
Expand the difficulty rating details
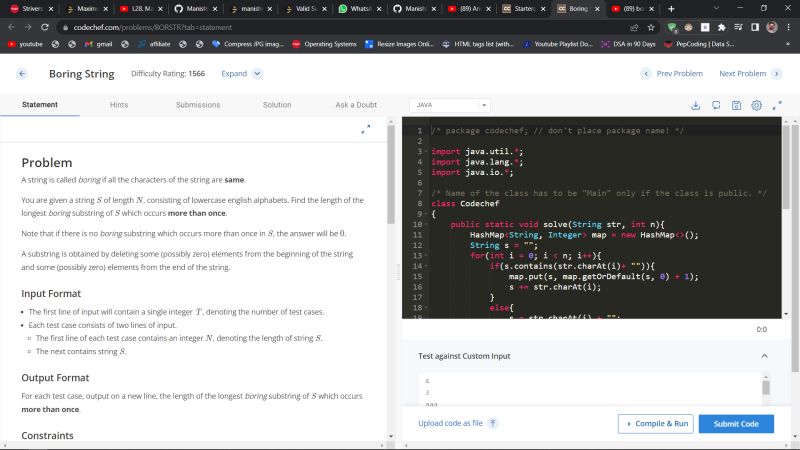(x=241, y=74)
